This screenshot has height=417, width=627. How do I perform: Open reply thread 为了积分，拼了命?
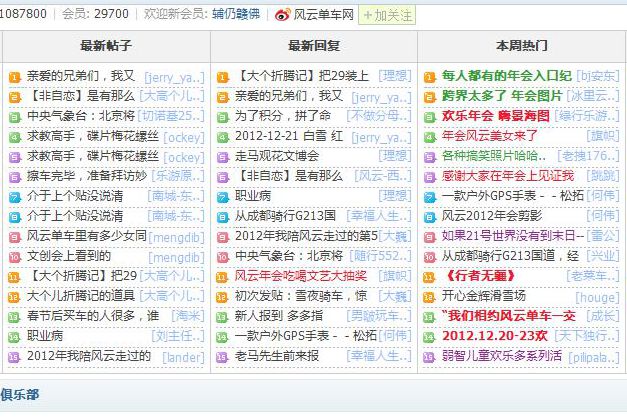(283, 116)
